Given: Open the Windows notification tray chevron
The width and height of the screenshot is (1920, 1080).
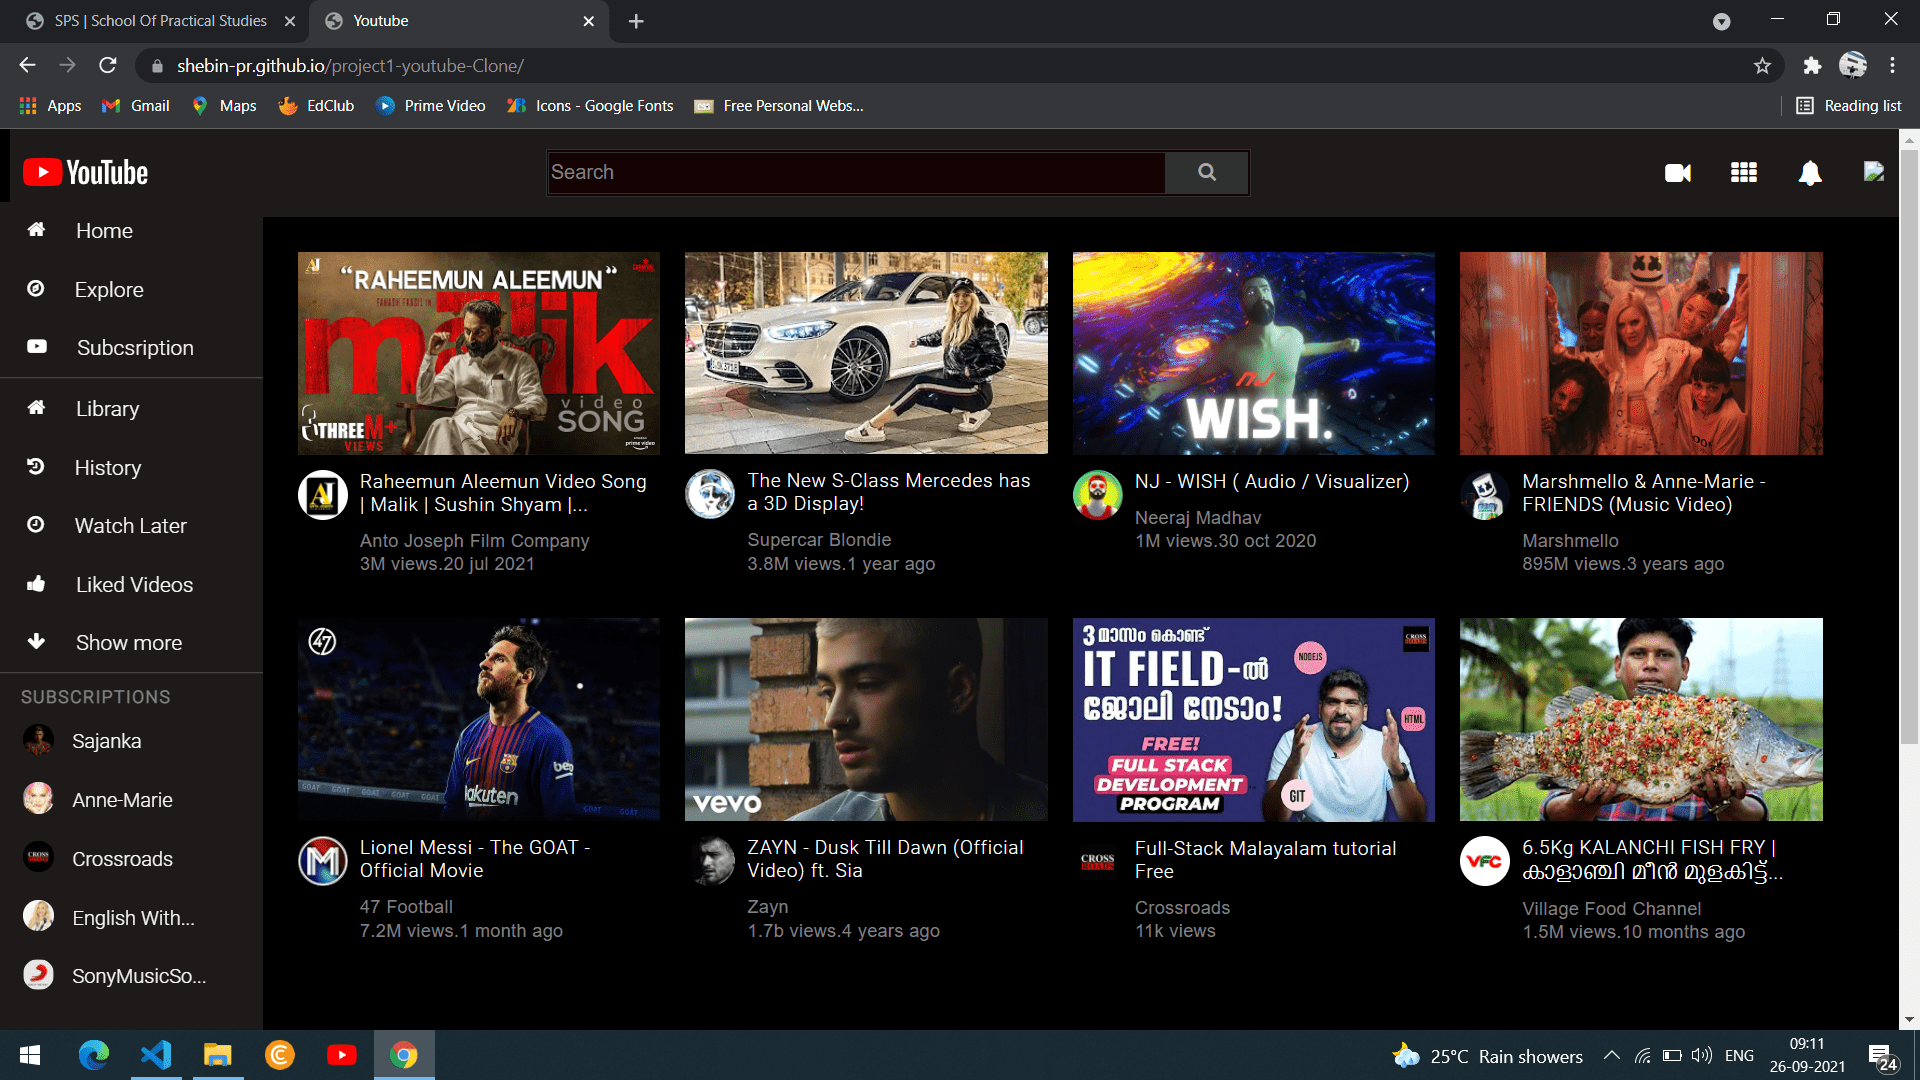Looking at the screenshot, I should (x=1611, y=1055).
